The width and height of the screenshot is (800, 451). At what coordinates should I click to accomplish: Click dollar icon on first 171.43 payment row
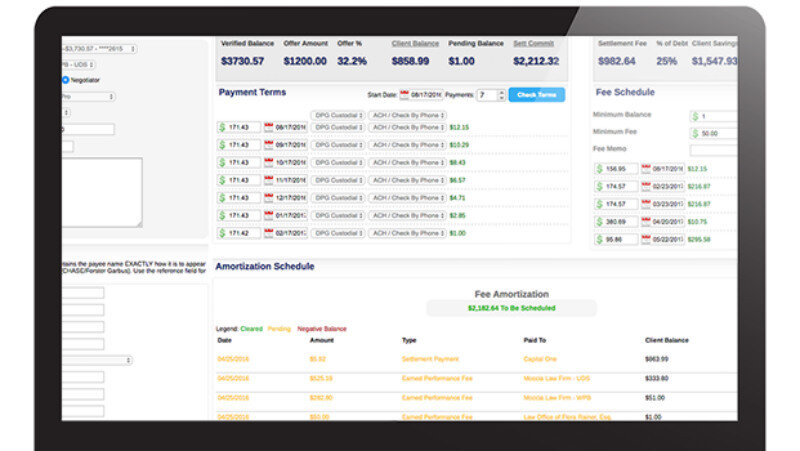point(223,128)
